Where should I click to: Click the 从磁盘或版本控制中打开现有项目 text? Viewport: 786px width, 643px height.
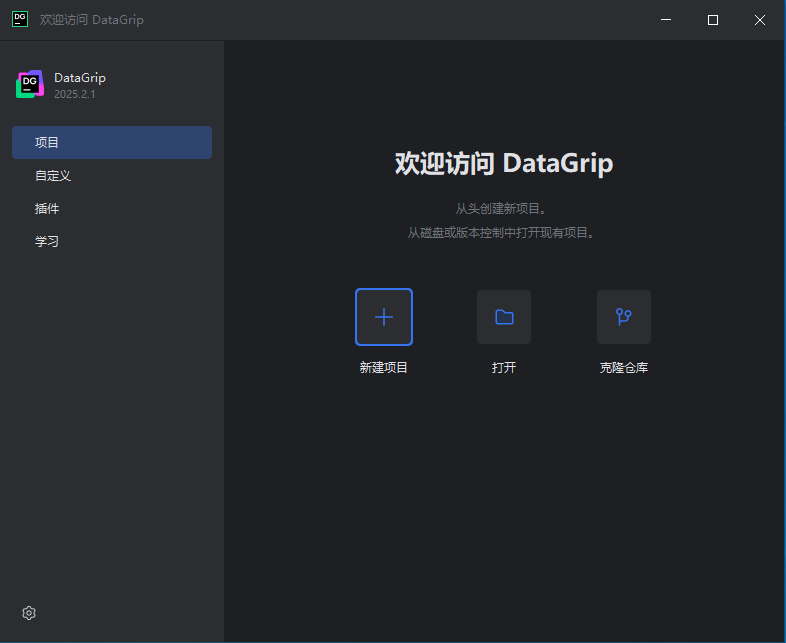500,233
